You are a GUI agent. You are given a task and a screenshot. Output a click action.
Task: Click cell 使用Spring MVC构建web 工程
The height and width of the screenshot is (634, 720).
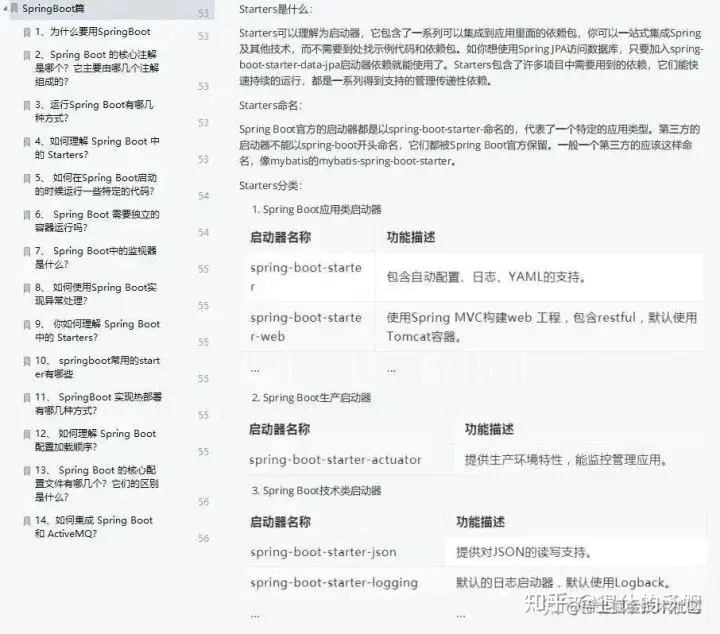pyautogui.click(x=542, y=327)
